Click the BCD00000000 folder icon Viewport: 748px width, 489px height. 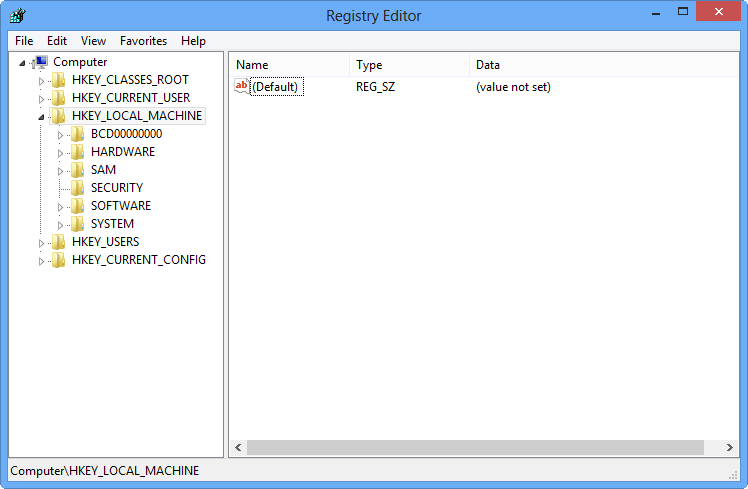77,134
